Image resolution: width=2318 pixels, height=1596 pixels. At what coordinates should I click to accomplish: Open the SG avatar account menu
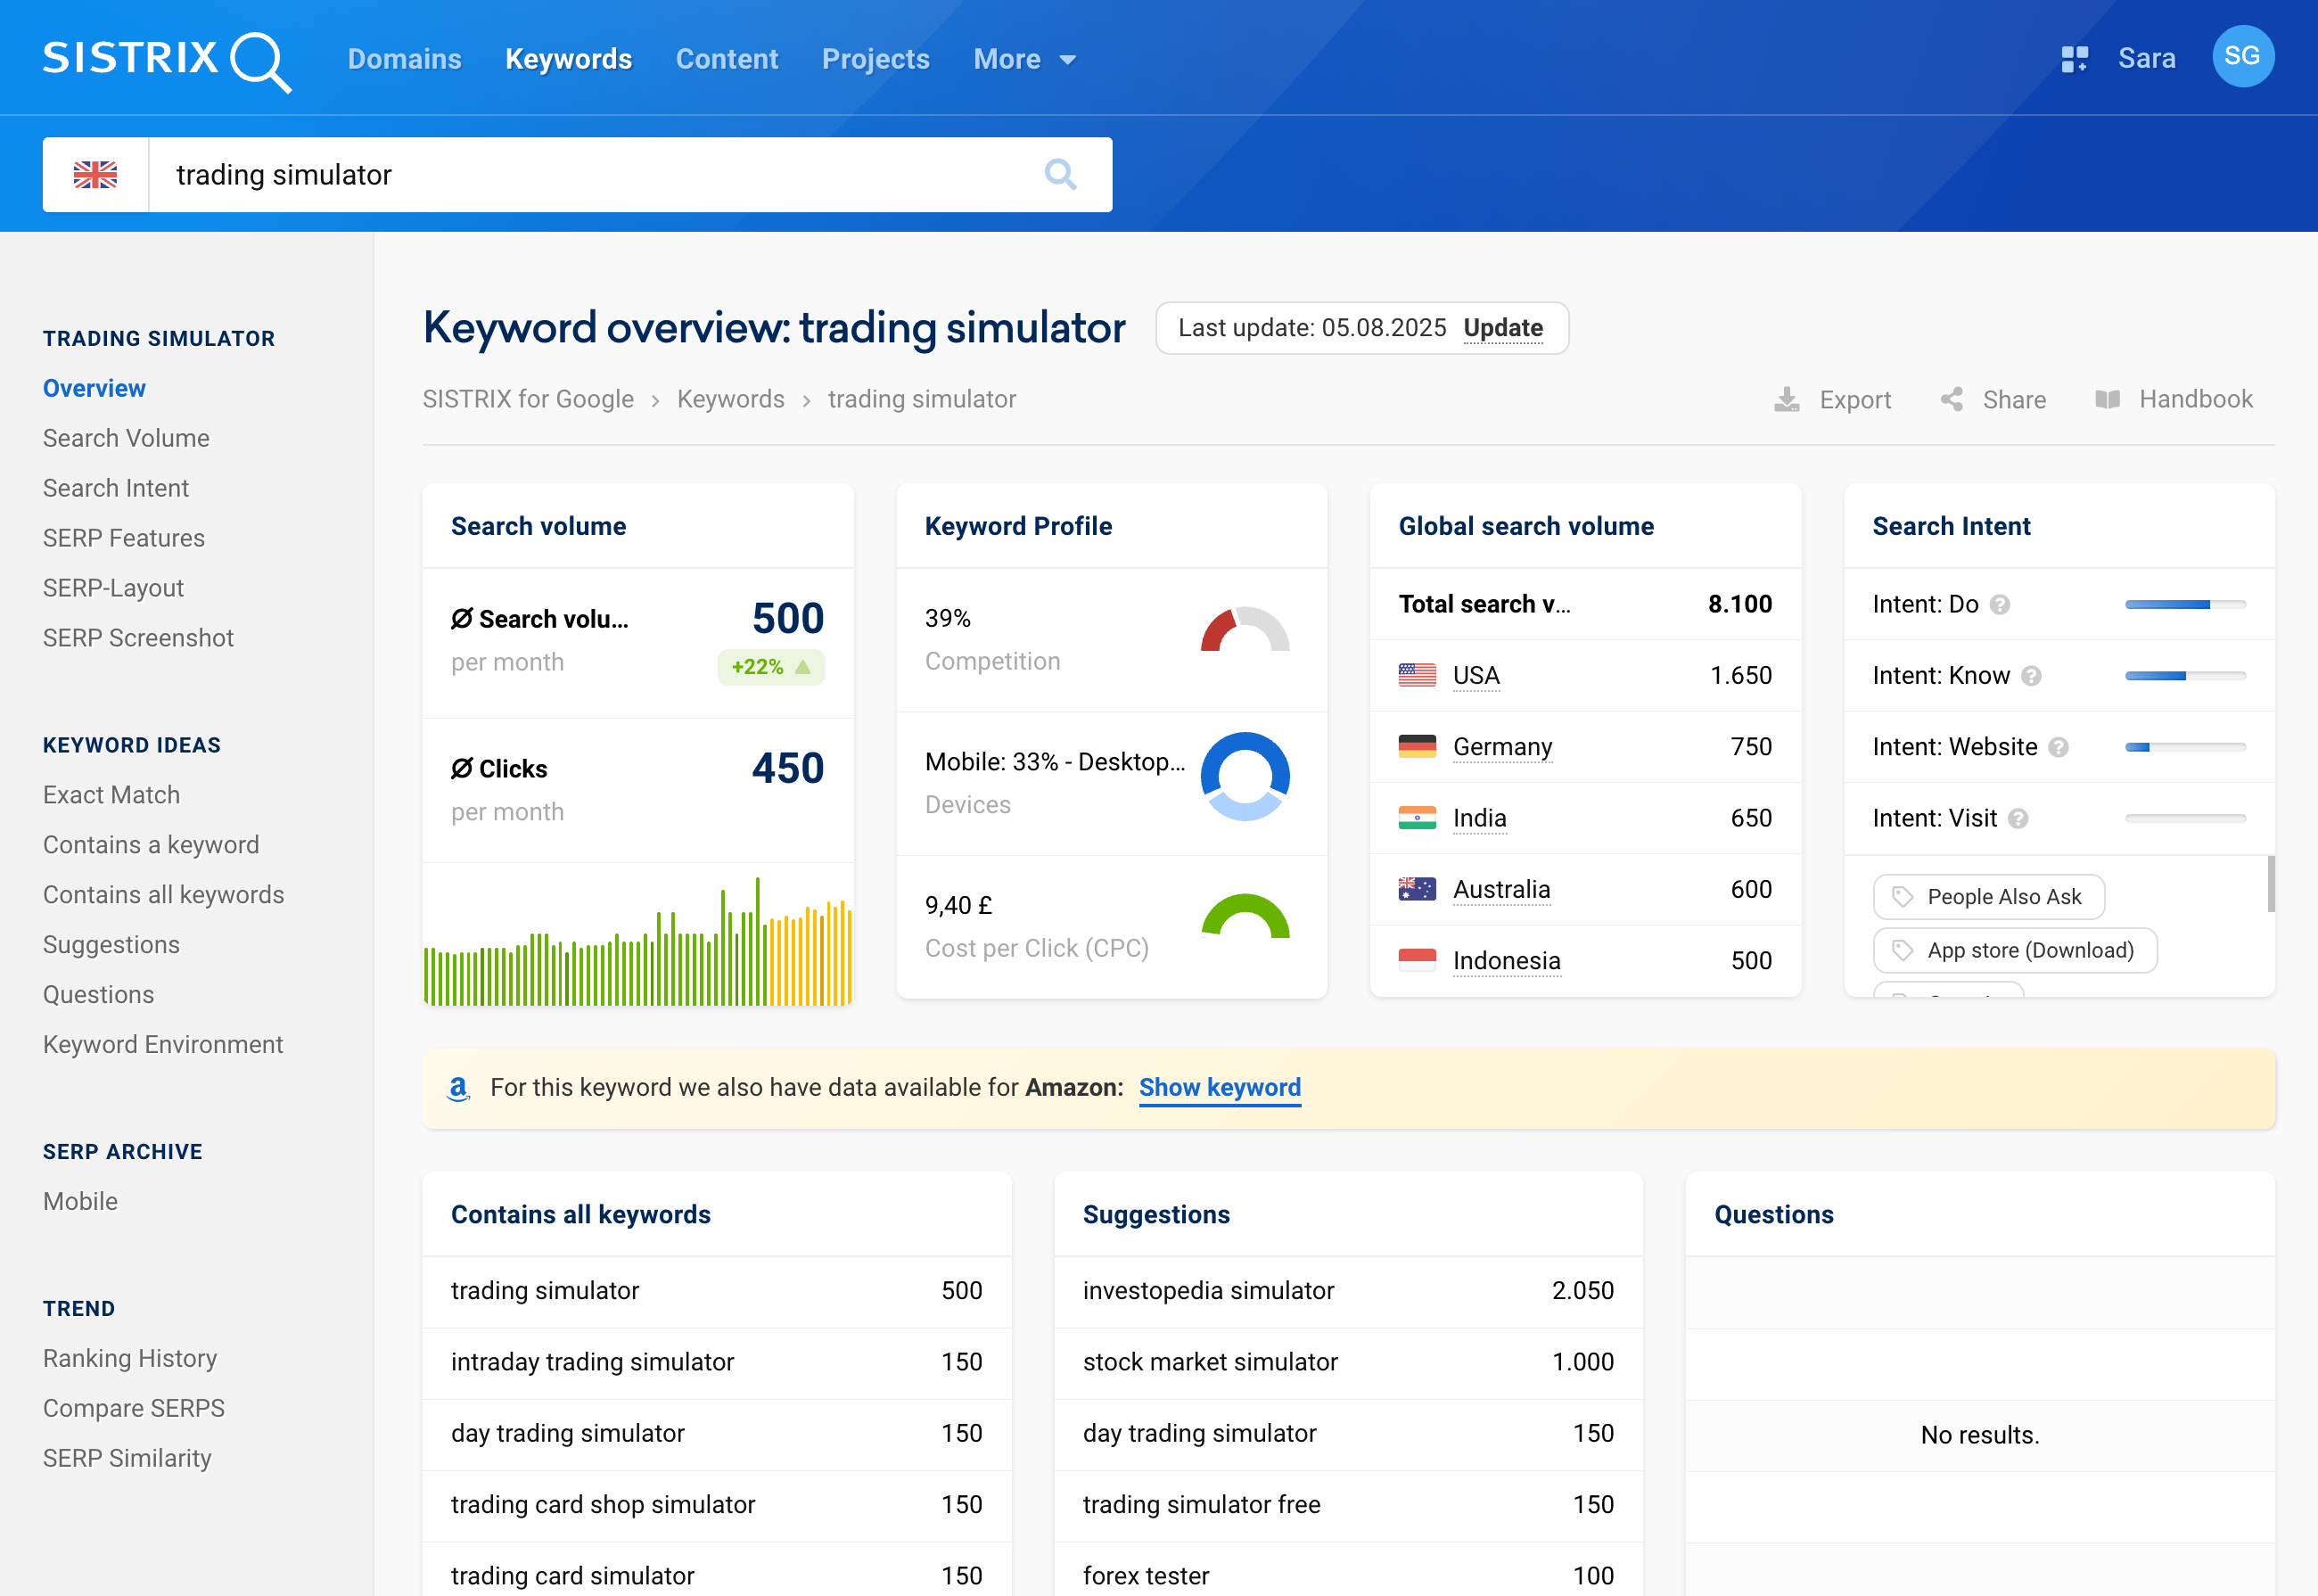pyautogui.click(x=2242, y=57)
